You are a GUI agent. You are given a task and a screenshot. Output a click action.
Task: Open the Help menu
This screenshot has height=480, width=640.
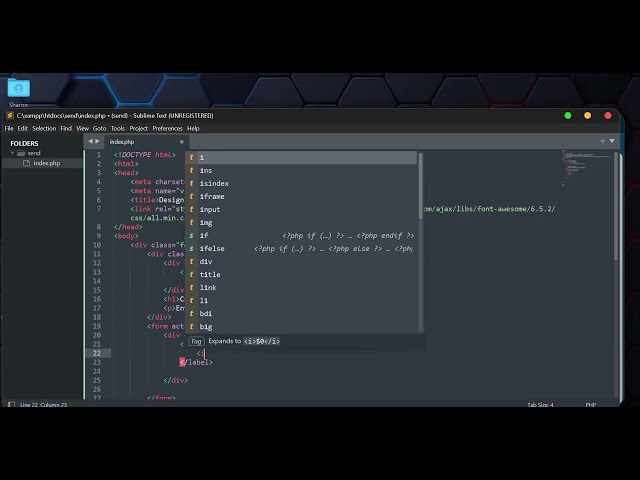coord(193,129)
